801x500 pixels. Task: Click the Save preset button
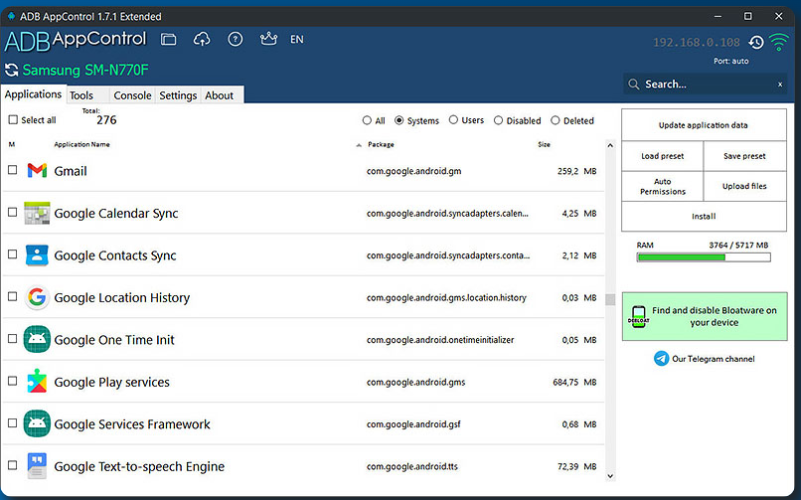[745, 156]
